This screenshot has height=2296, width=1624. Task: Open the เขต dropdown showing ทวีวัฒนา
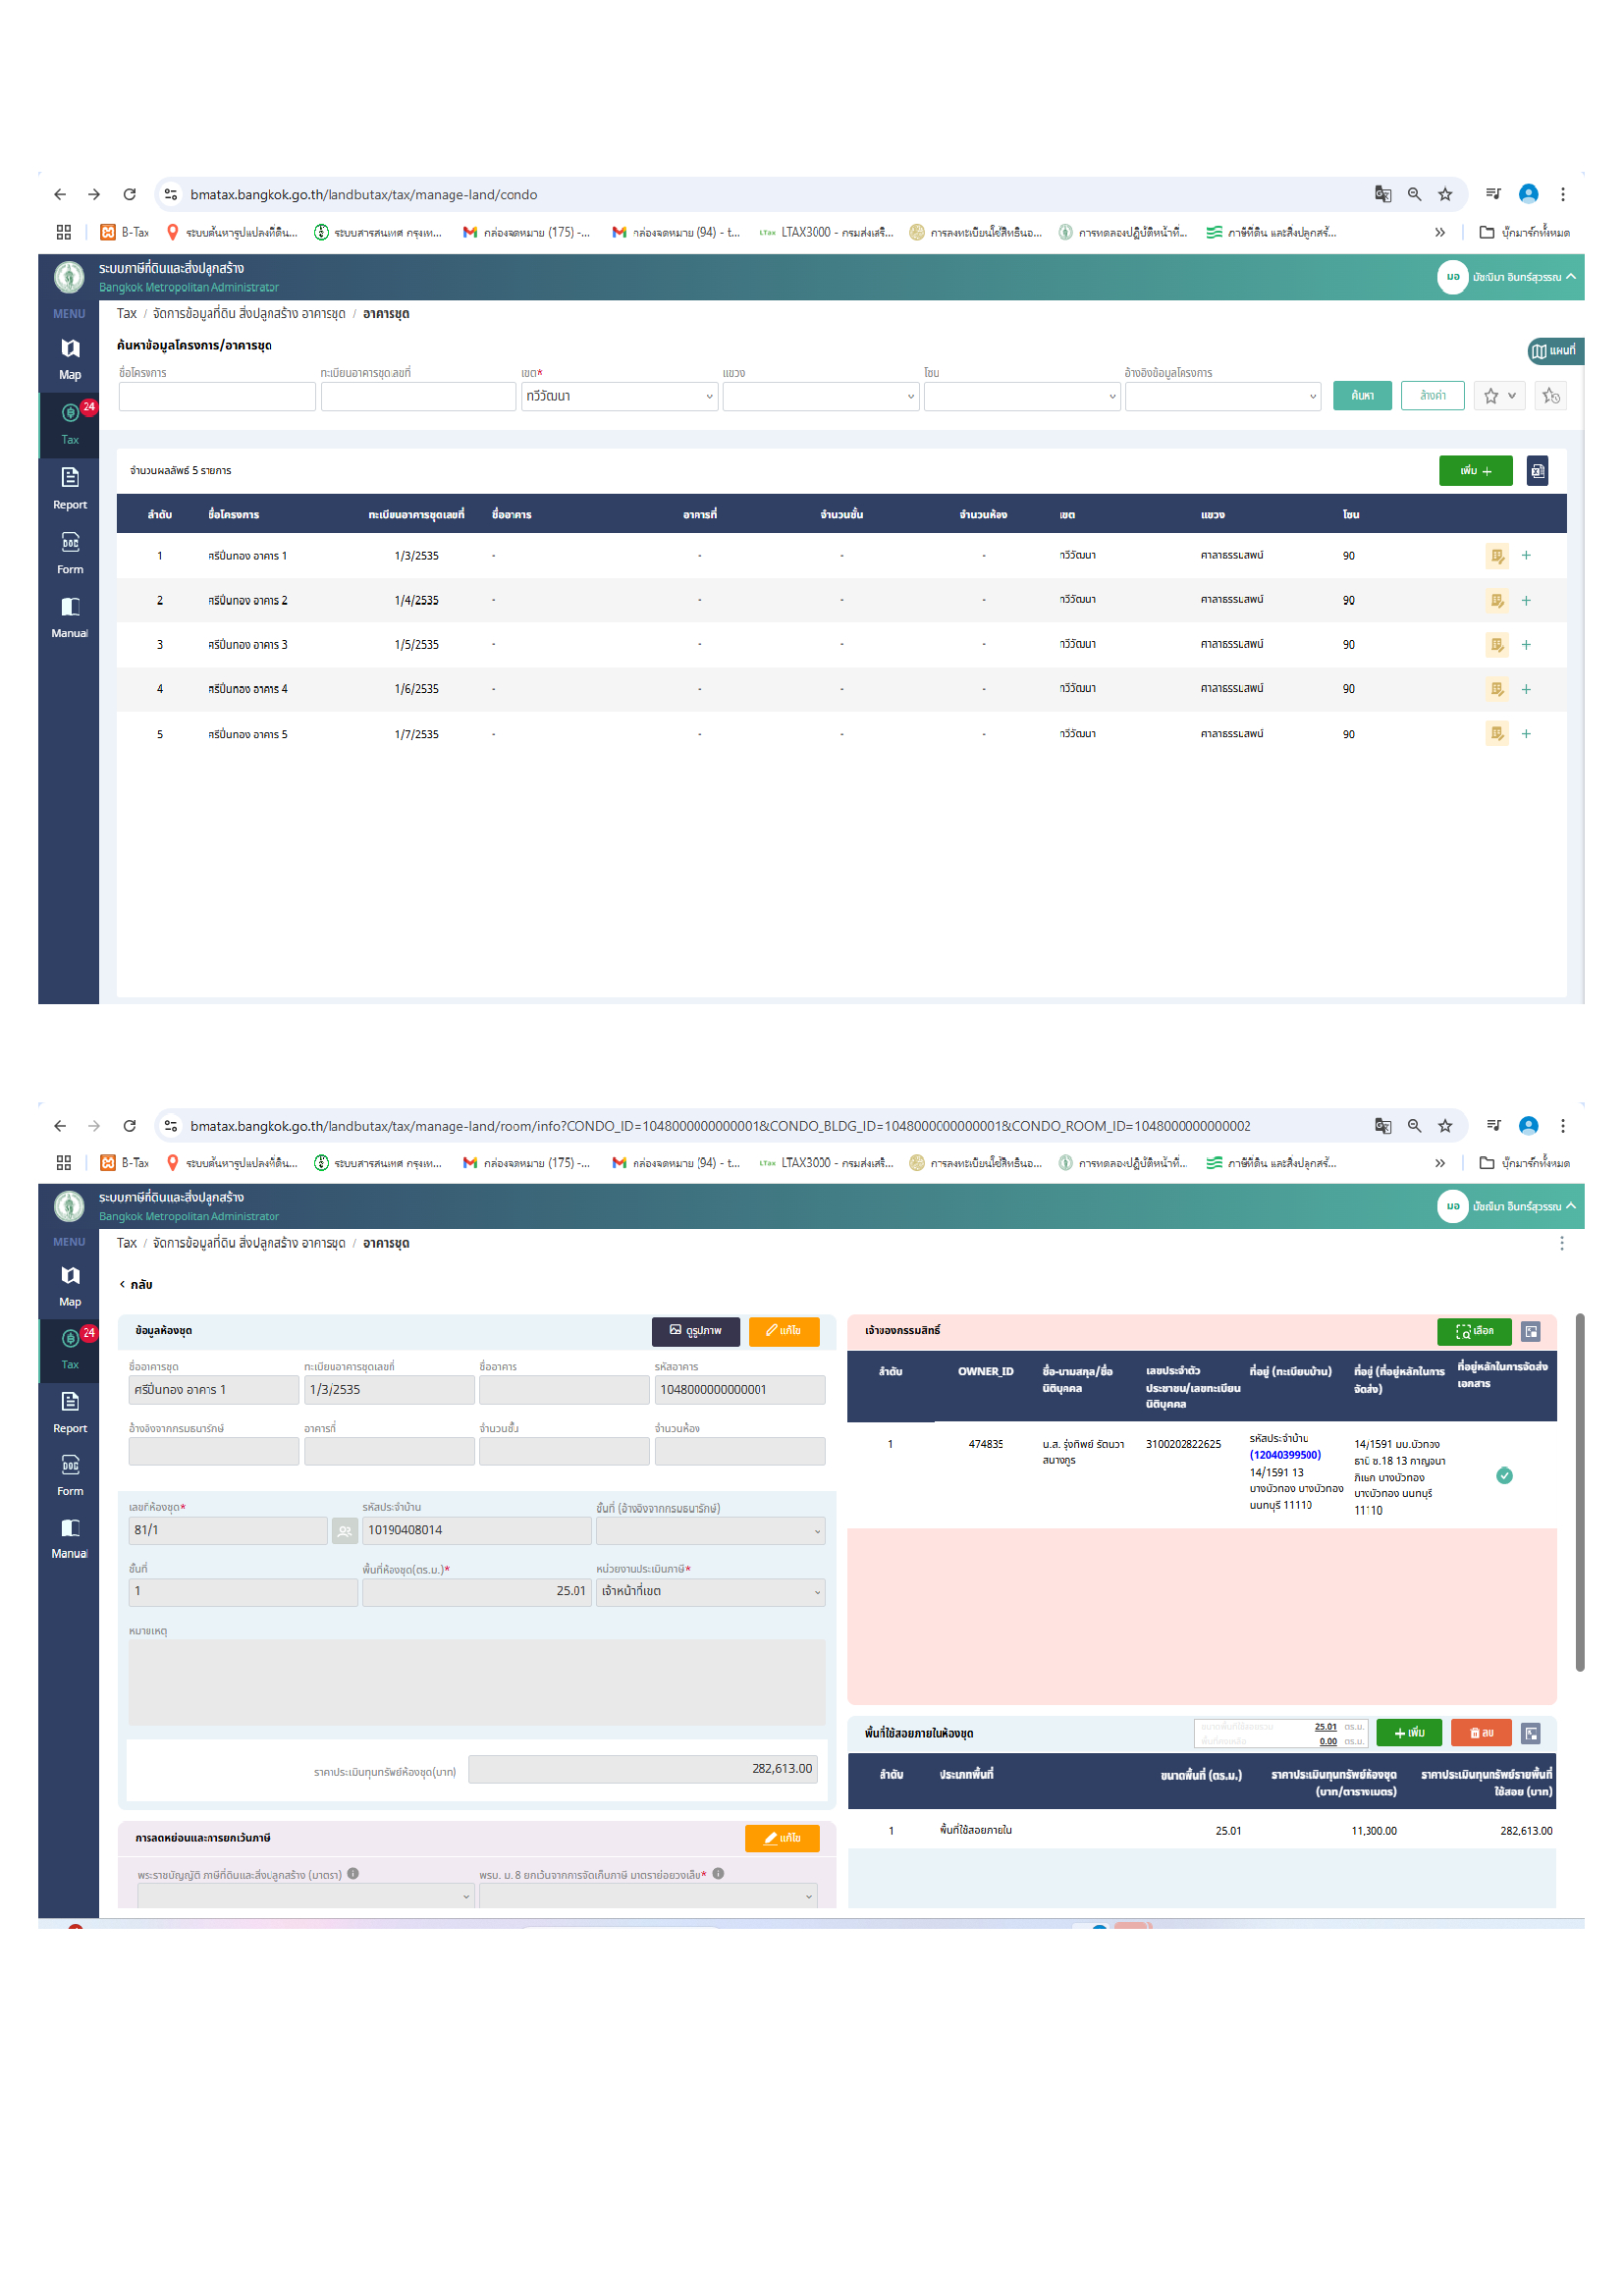click(x=619, y=396)
